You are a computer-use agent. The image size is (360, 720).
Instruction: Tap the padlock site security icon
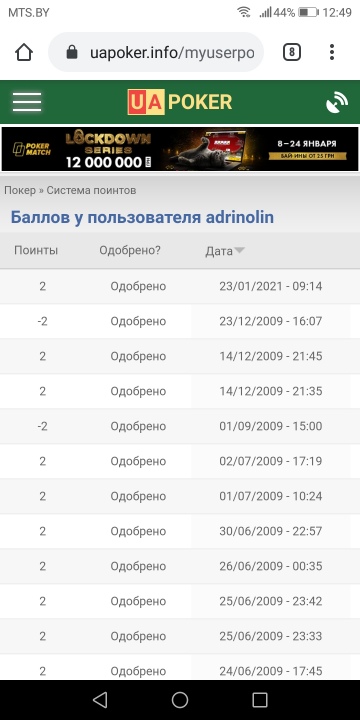(x=72, y=52)
